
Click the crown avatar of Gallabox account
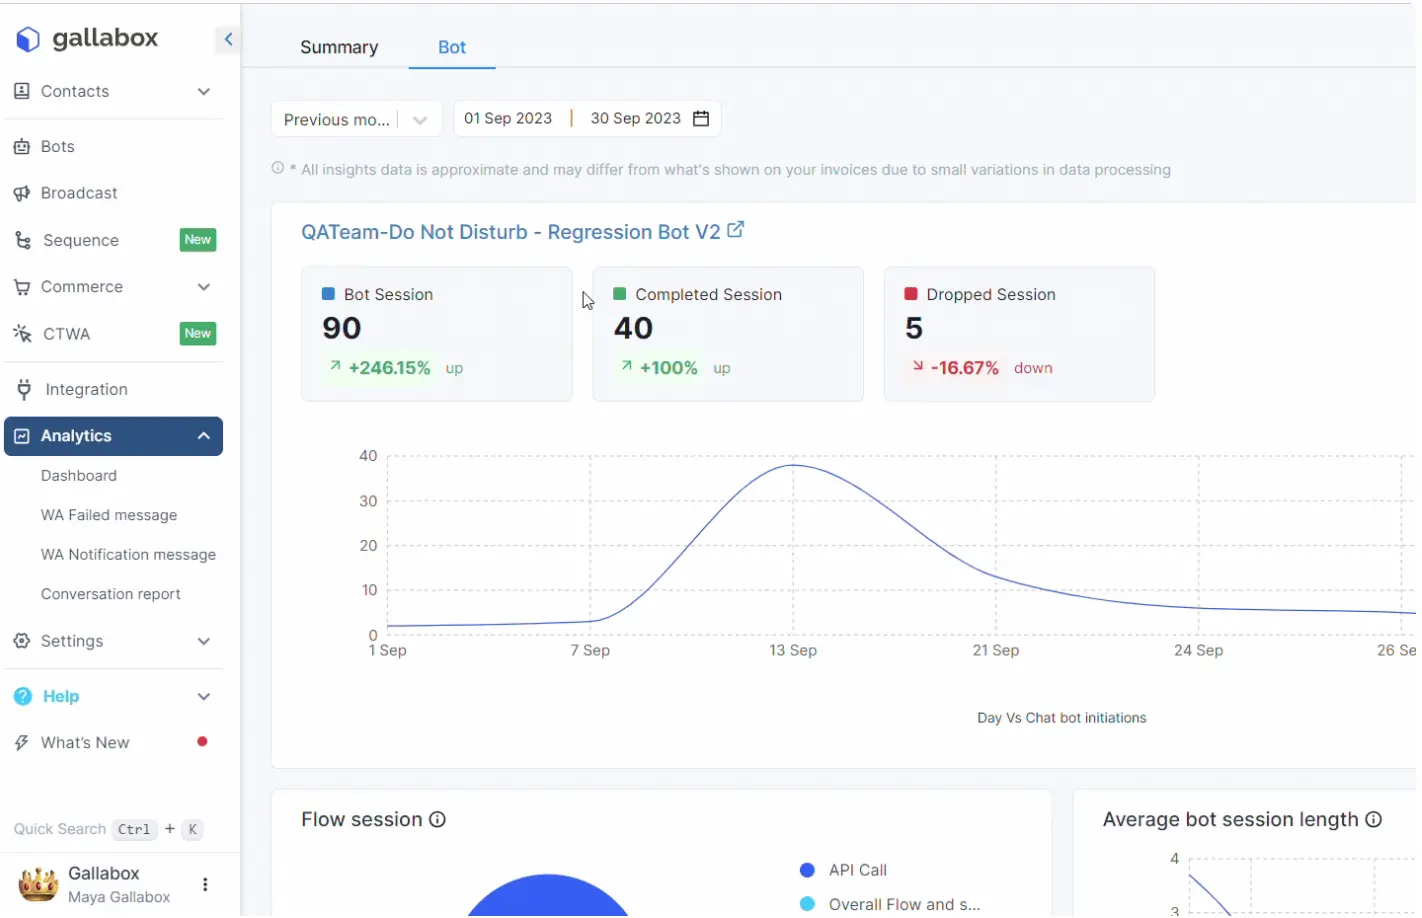click(x=38, y=885)
